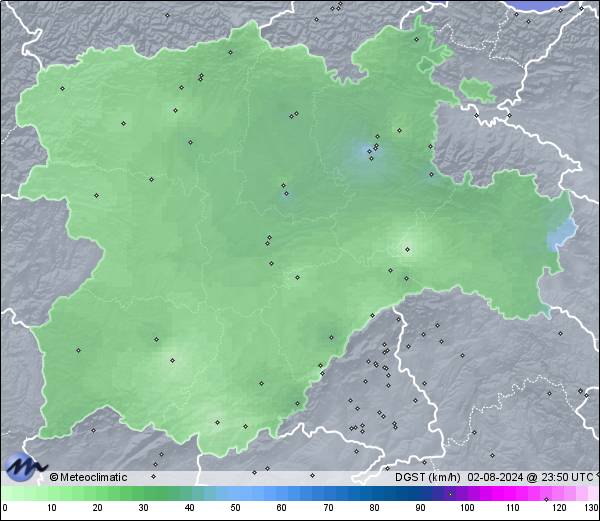Click the date 02-08-2024

click(495, 477)
